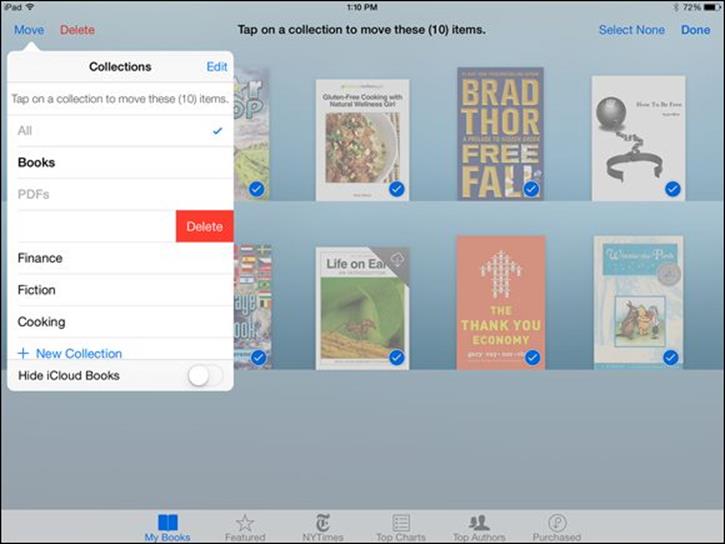Tap the iCloud download badge on Life on Earth
725x544 pixels.
pos(397,260)
